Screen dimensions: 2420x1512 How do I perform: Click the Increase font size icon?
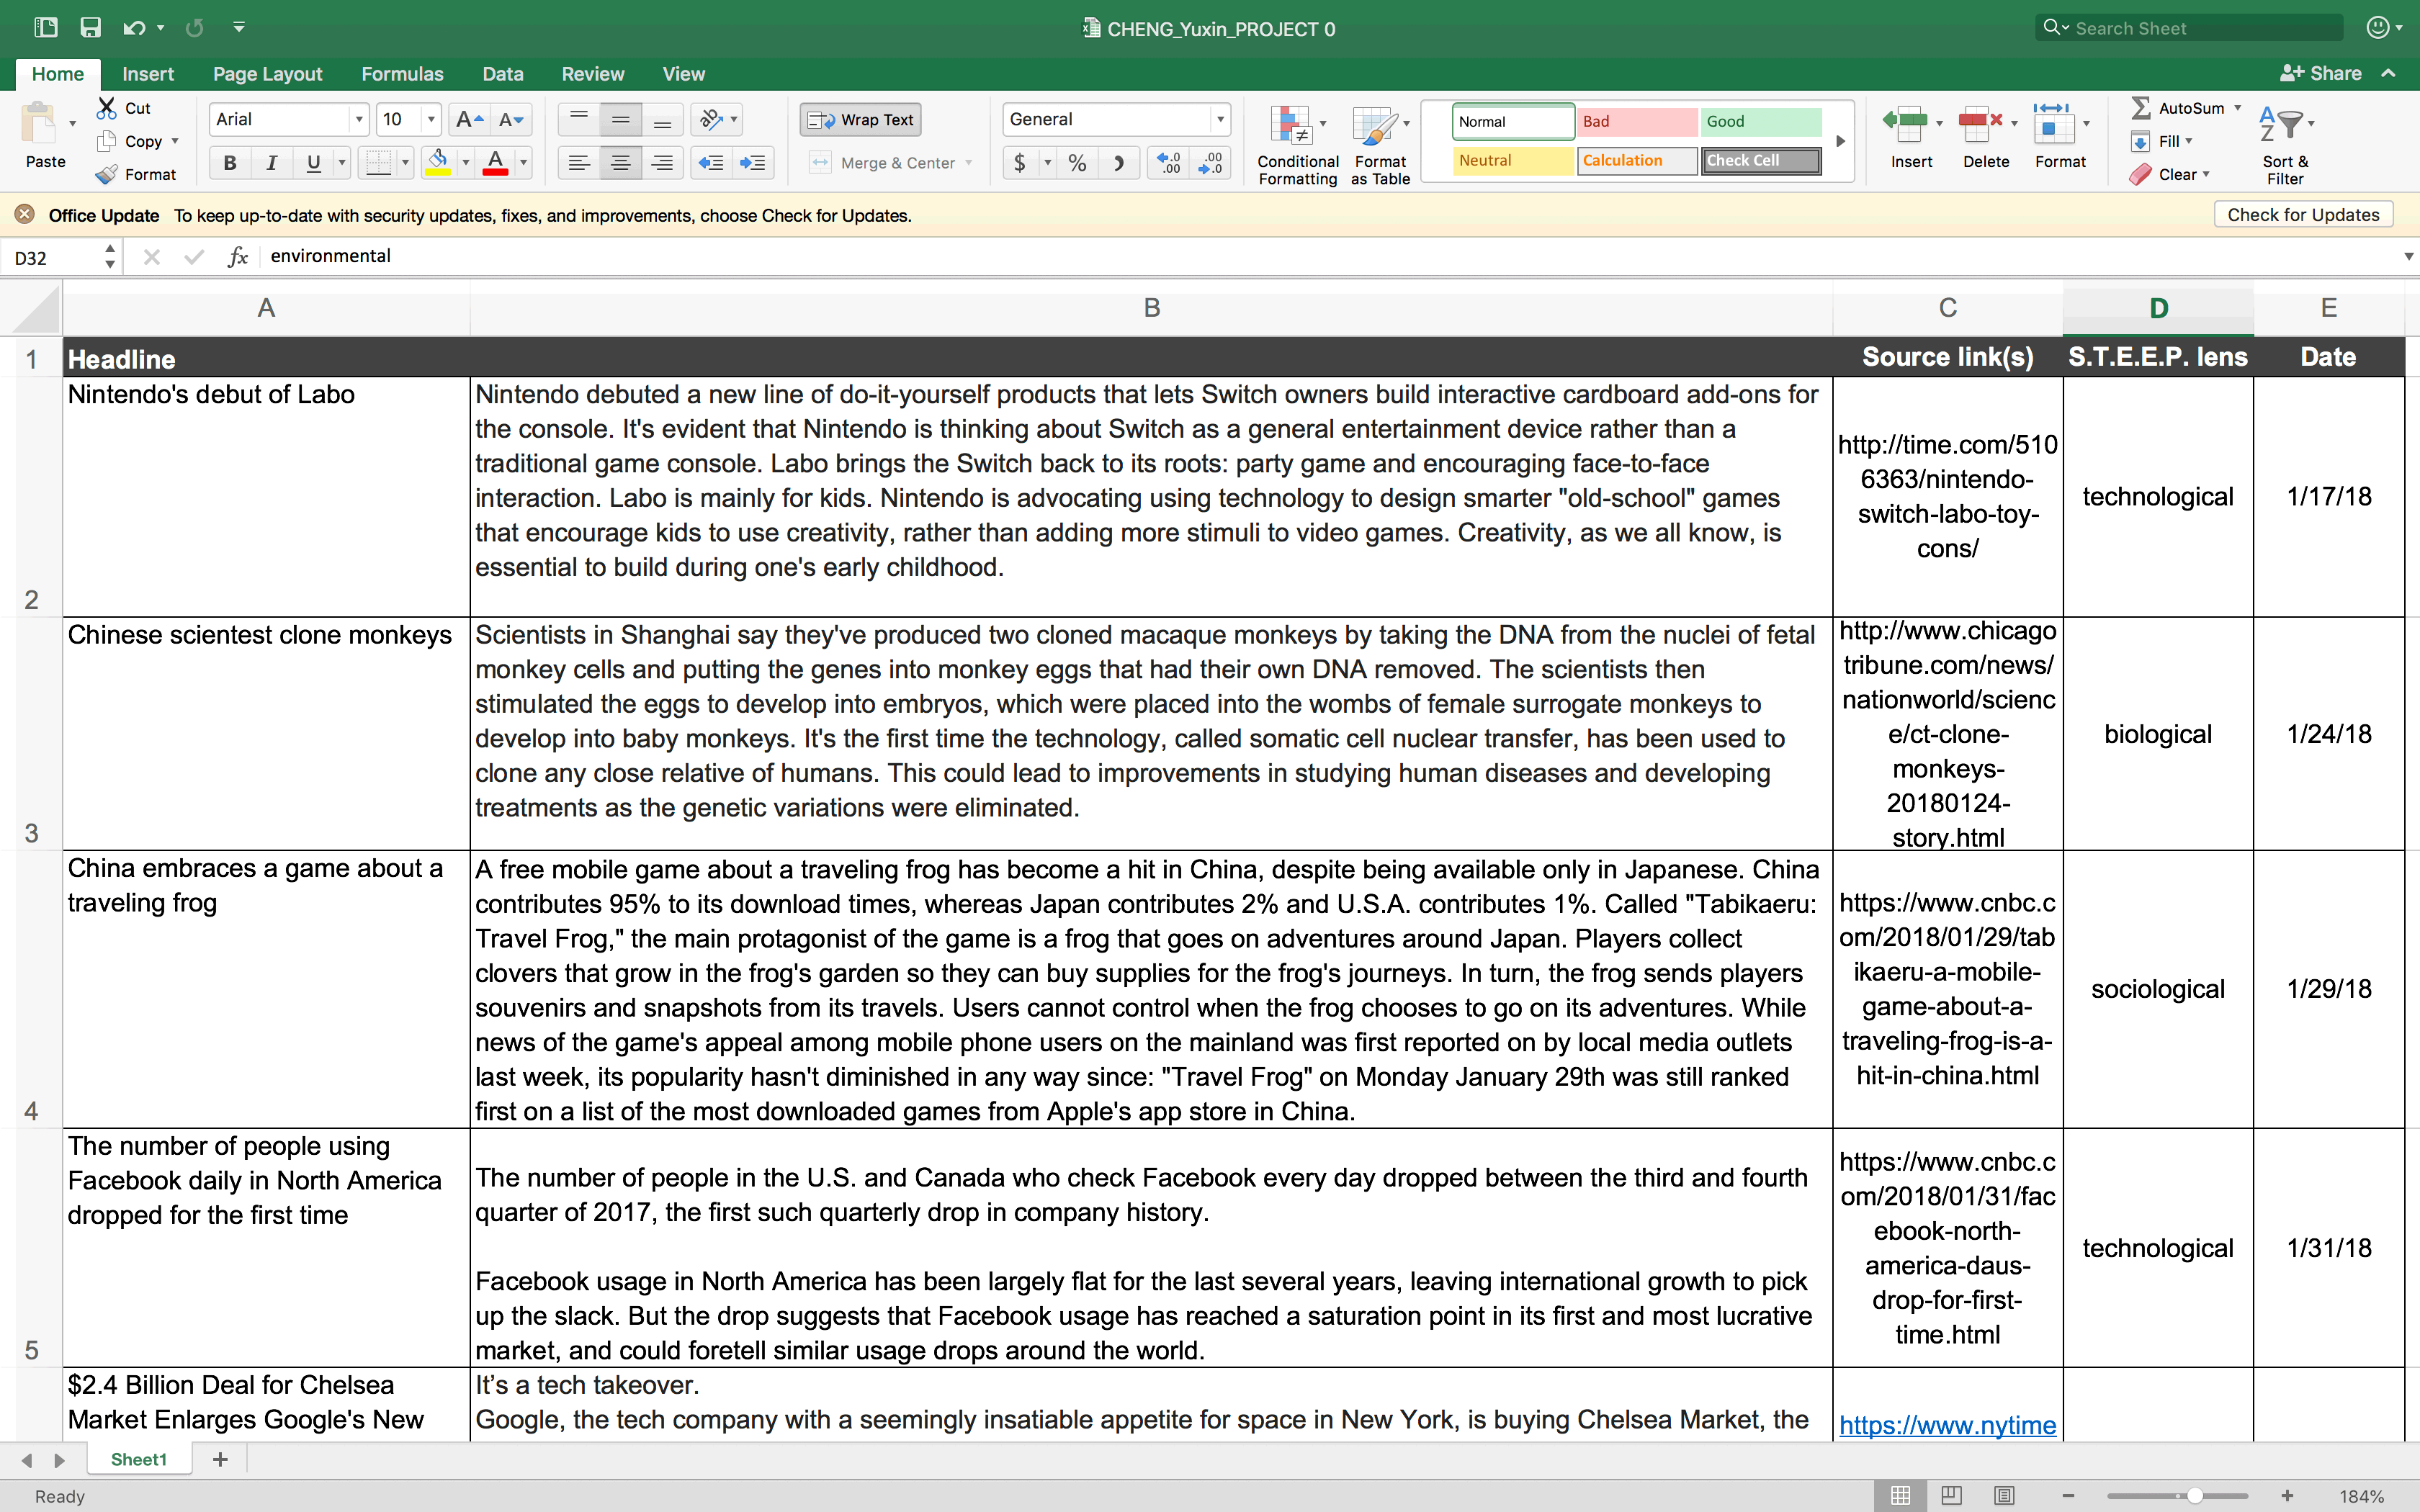[468, 120]
